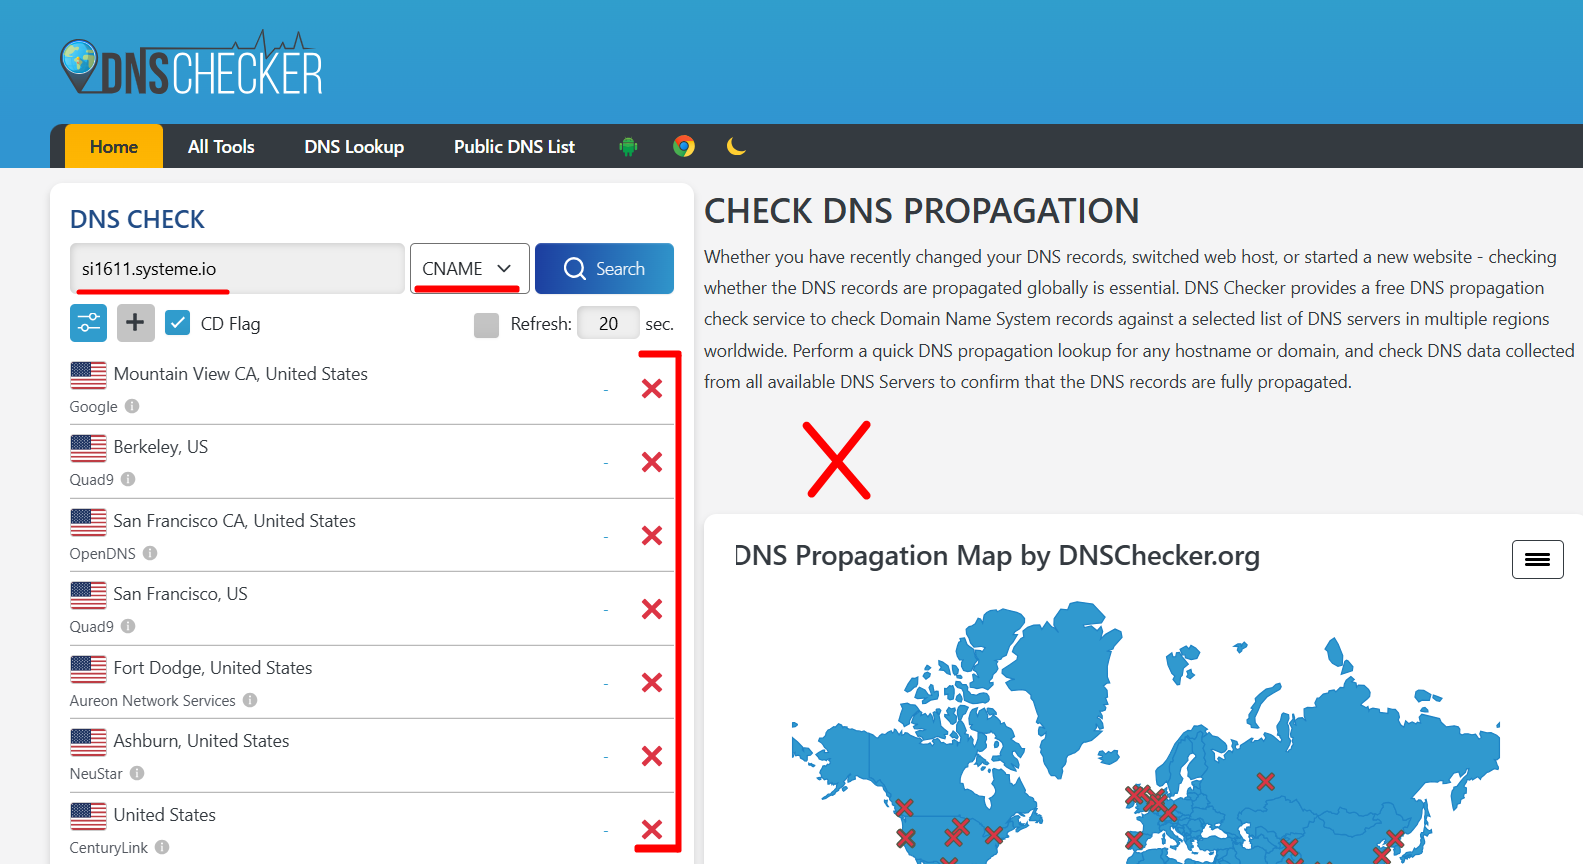Viewport: 1583px width, 864px height.
Task: Uncheck the CD Flag checkbox
Action: point(177,323)
